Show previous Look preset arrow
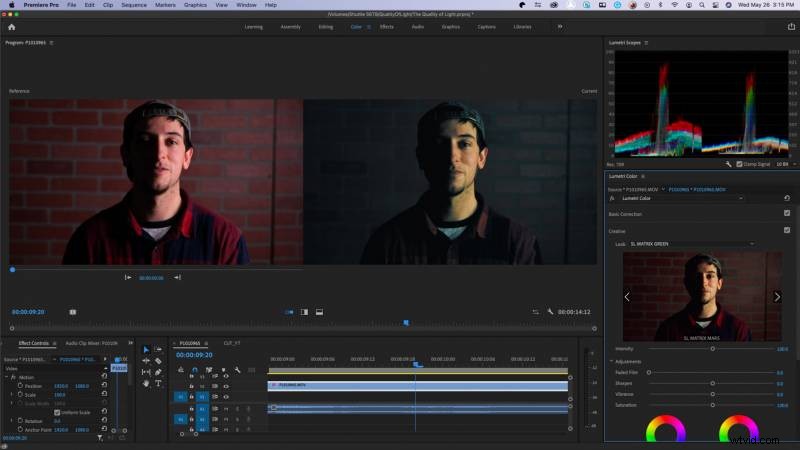Viewport: 800px width, 450px height. point(627,296)
